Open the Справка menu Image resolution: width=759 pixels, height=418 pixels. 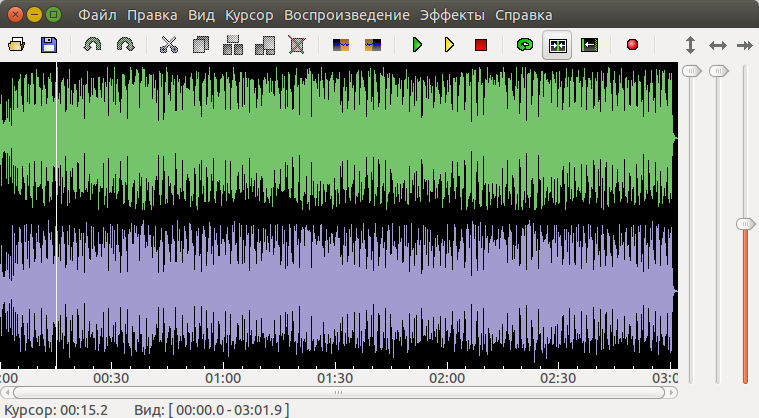(523, 15)
